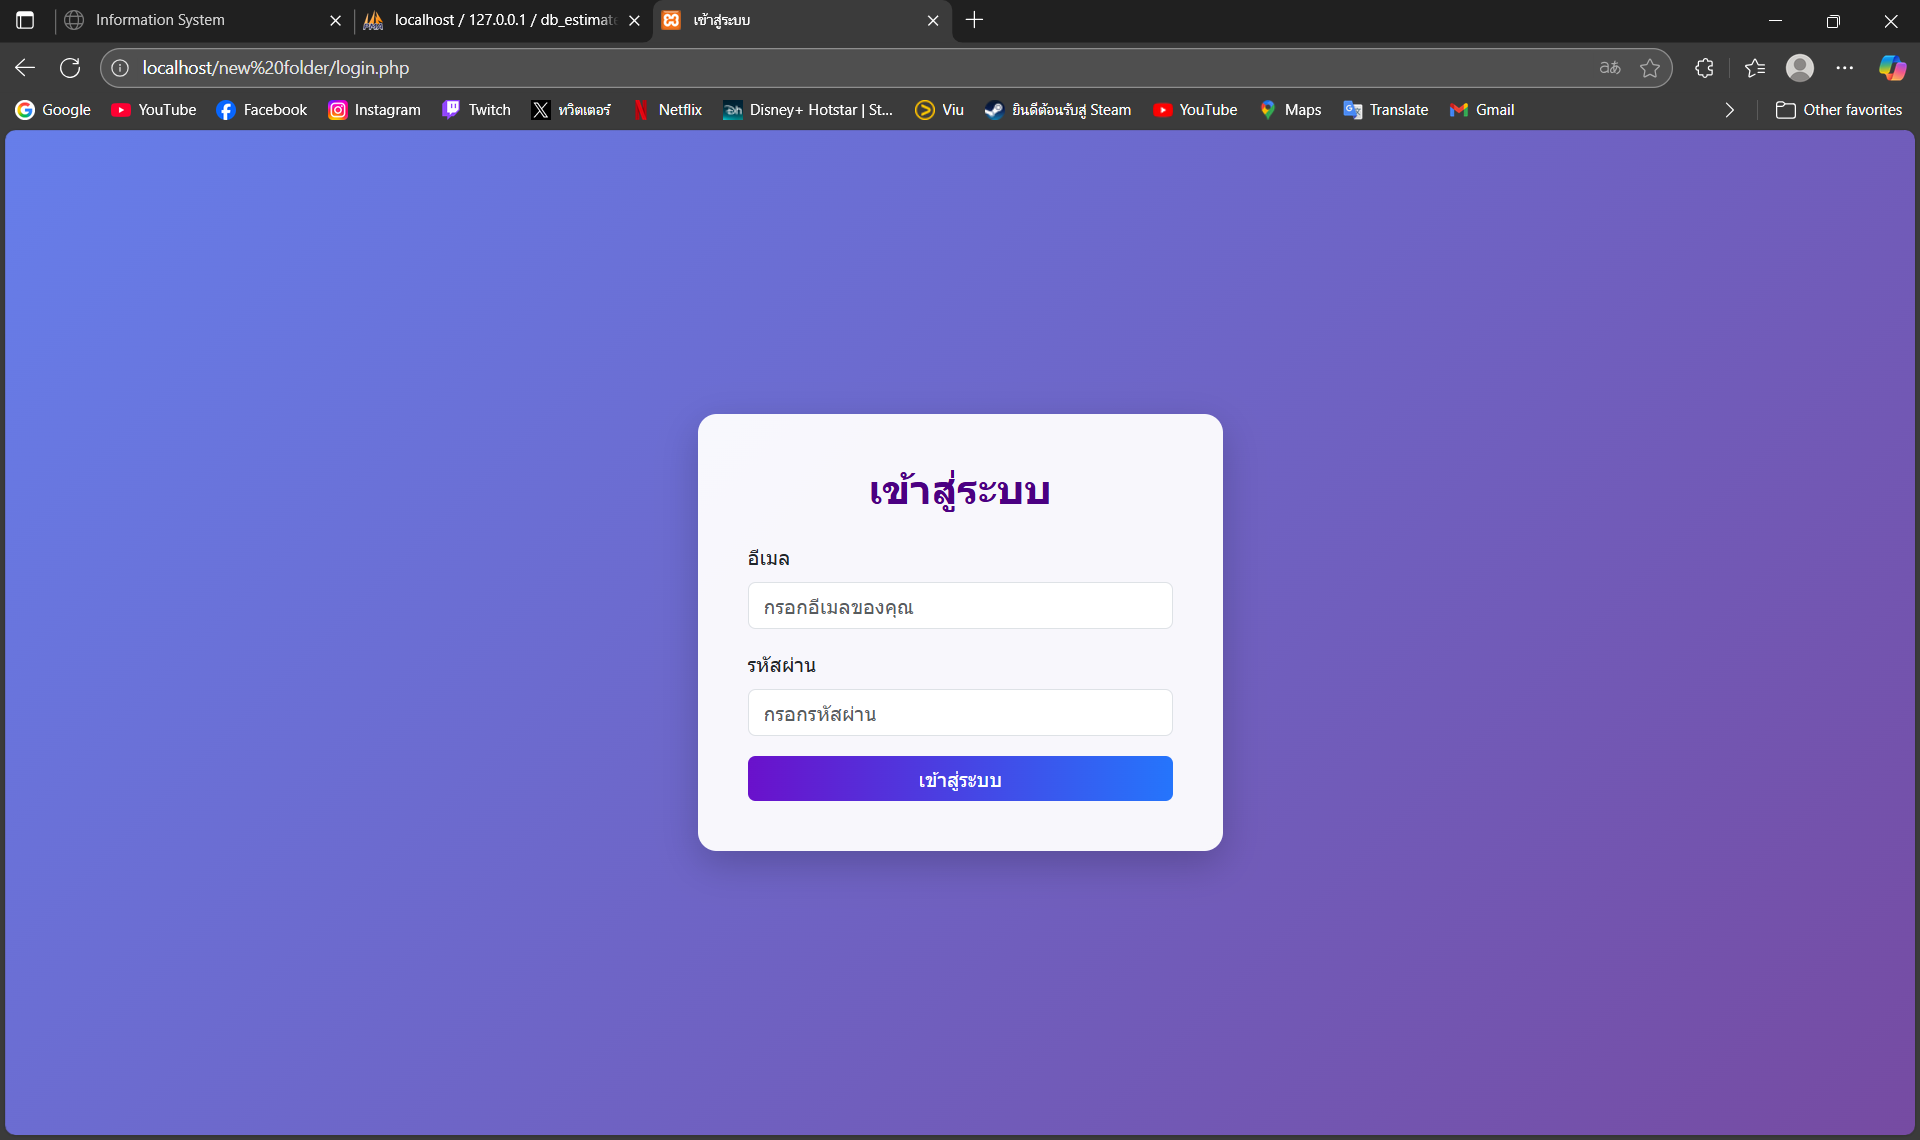This screenshot has width=1920, height=1140.
Task: Open the favorites list icon
Action: 1754,68
